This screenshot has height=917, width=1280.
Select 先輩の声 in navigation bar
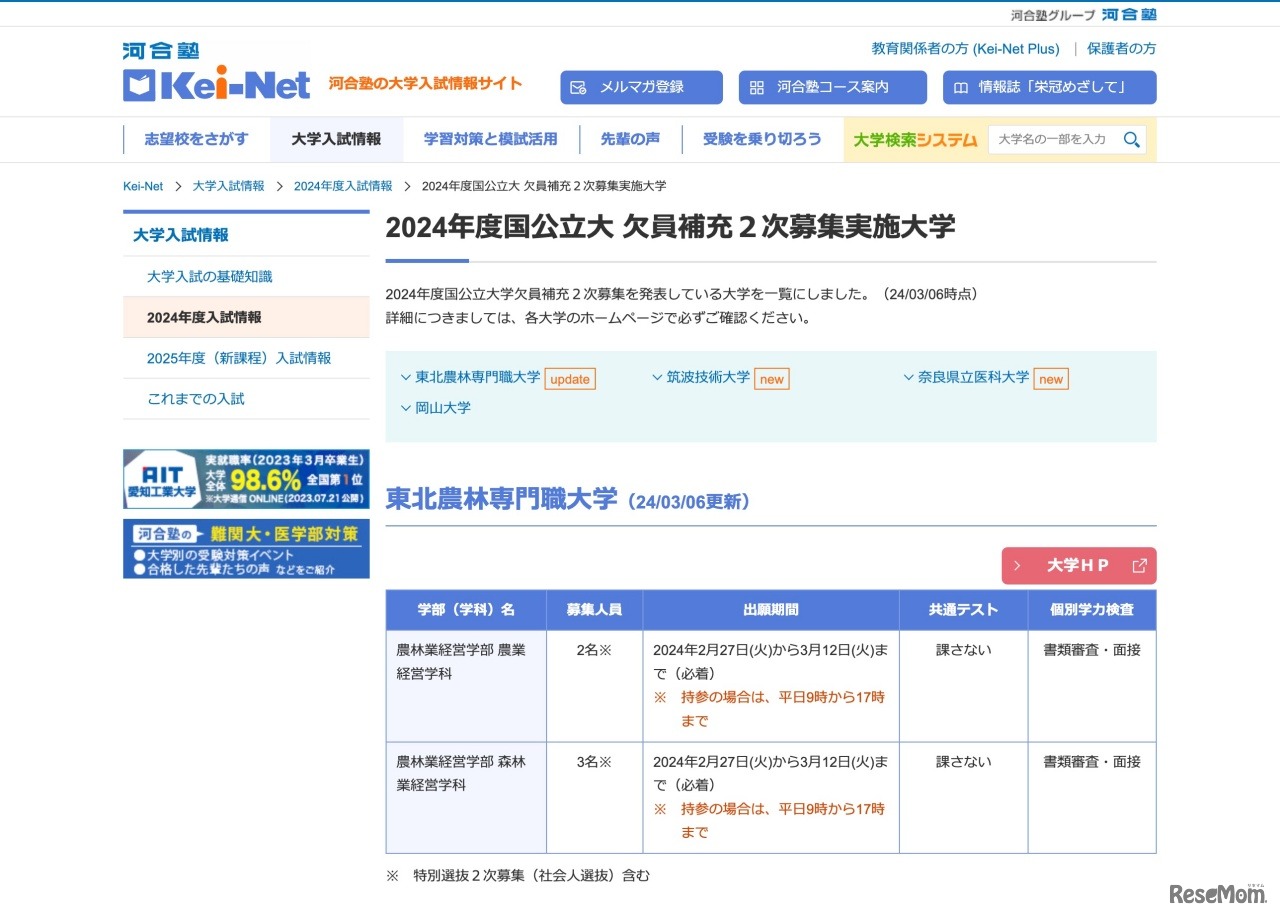(x=630, y=140)
